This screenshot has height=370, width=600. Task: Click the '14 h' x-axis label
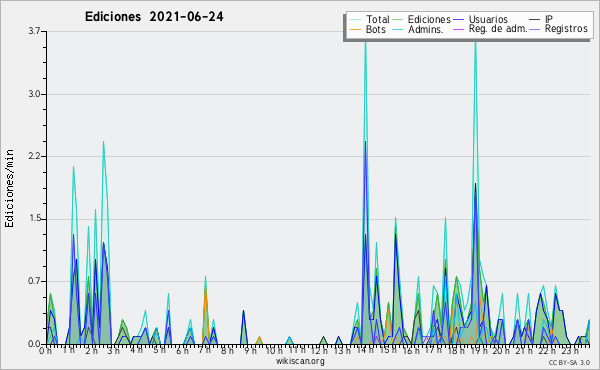[x=365, y=350]
